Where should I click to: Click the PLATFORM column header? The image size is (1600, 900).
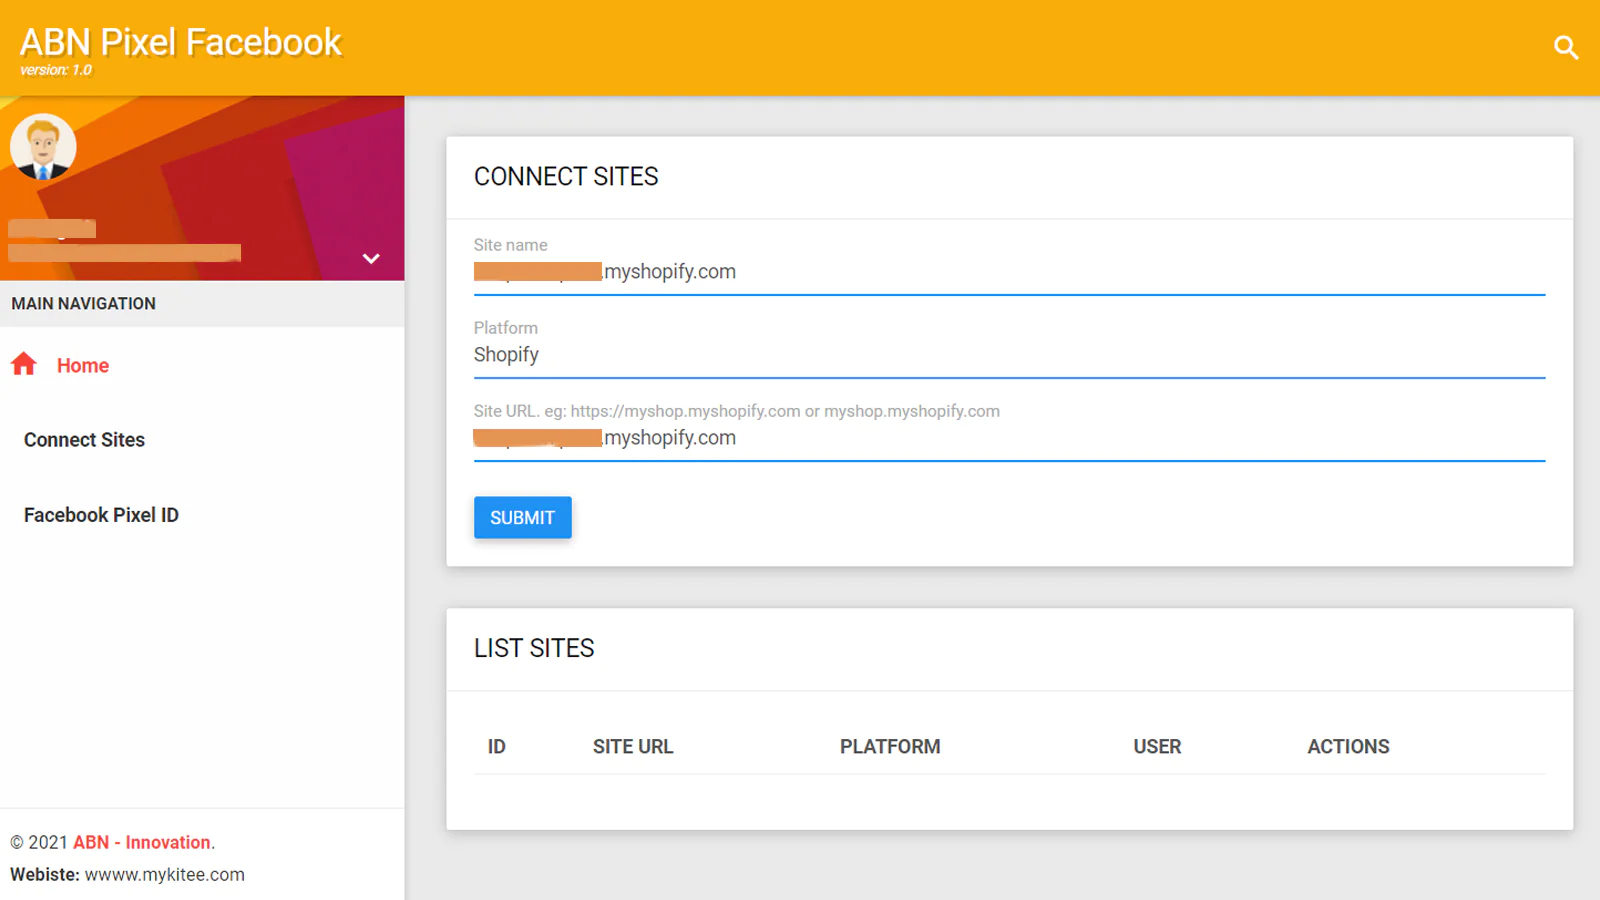pos(890,746)
